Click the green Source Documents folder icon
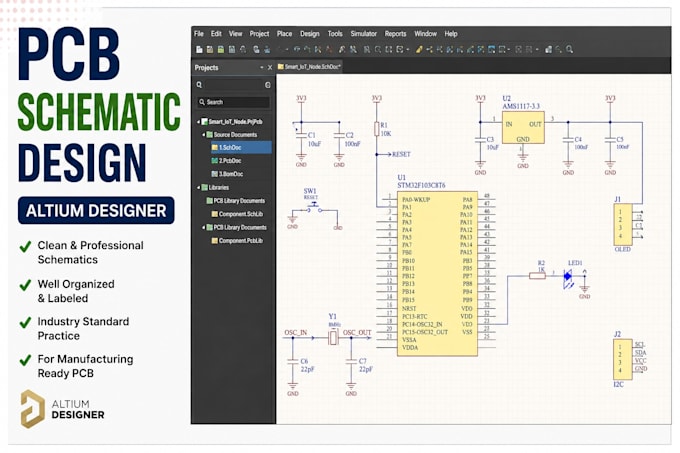Viewport: 680px width, 453px height. (209, 135)
